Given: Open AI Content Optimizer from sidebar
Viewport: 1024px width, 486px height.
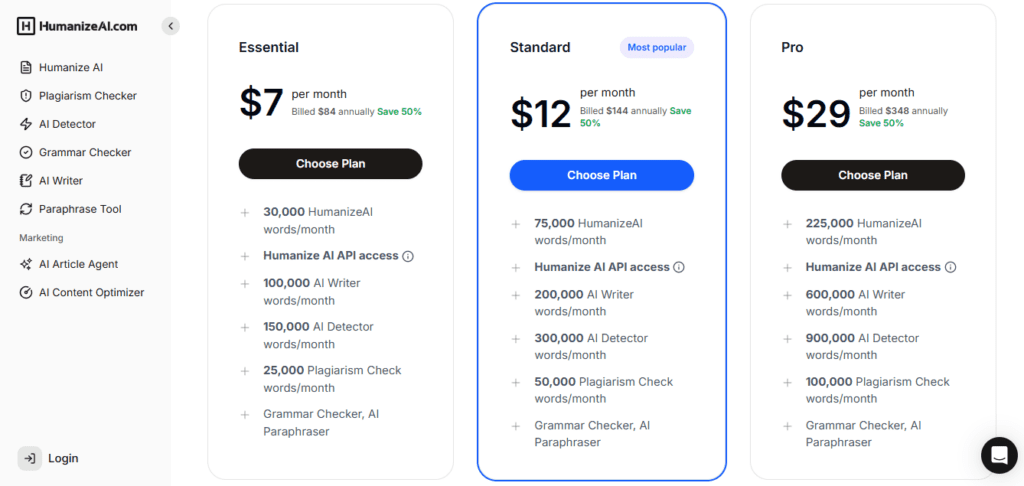Looking at the screenshot, I should tap(91, 293).
